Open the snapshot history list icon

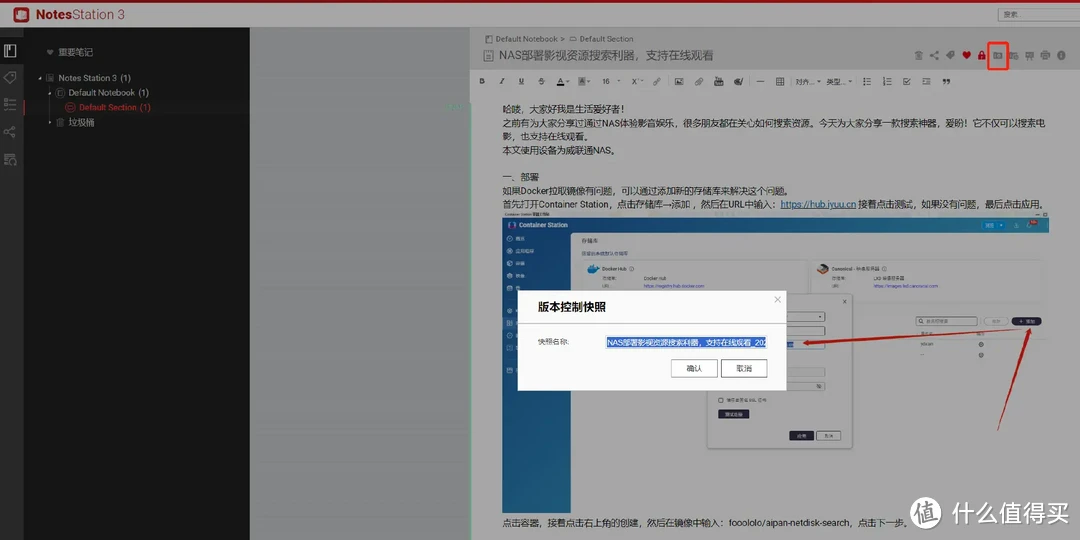pyautogui.click(x=1014, y=55)
